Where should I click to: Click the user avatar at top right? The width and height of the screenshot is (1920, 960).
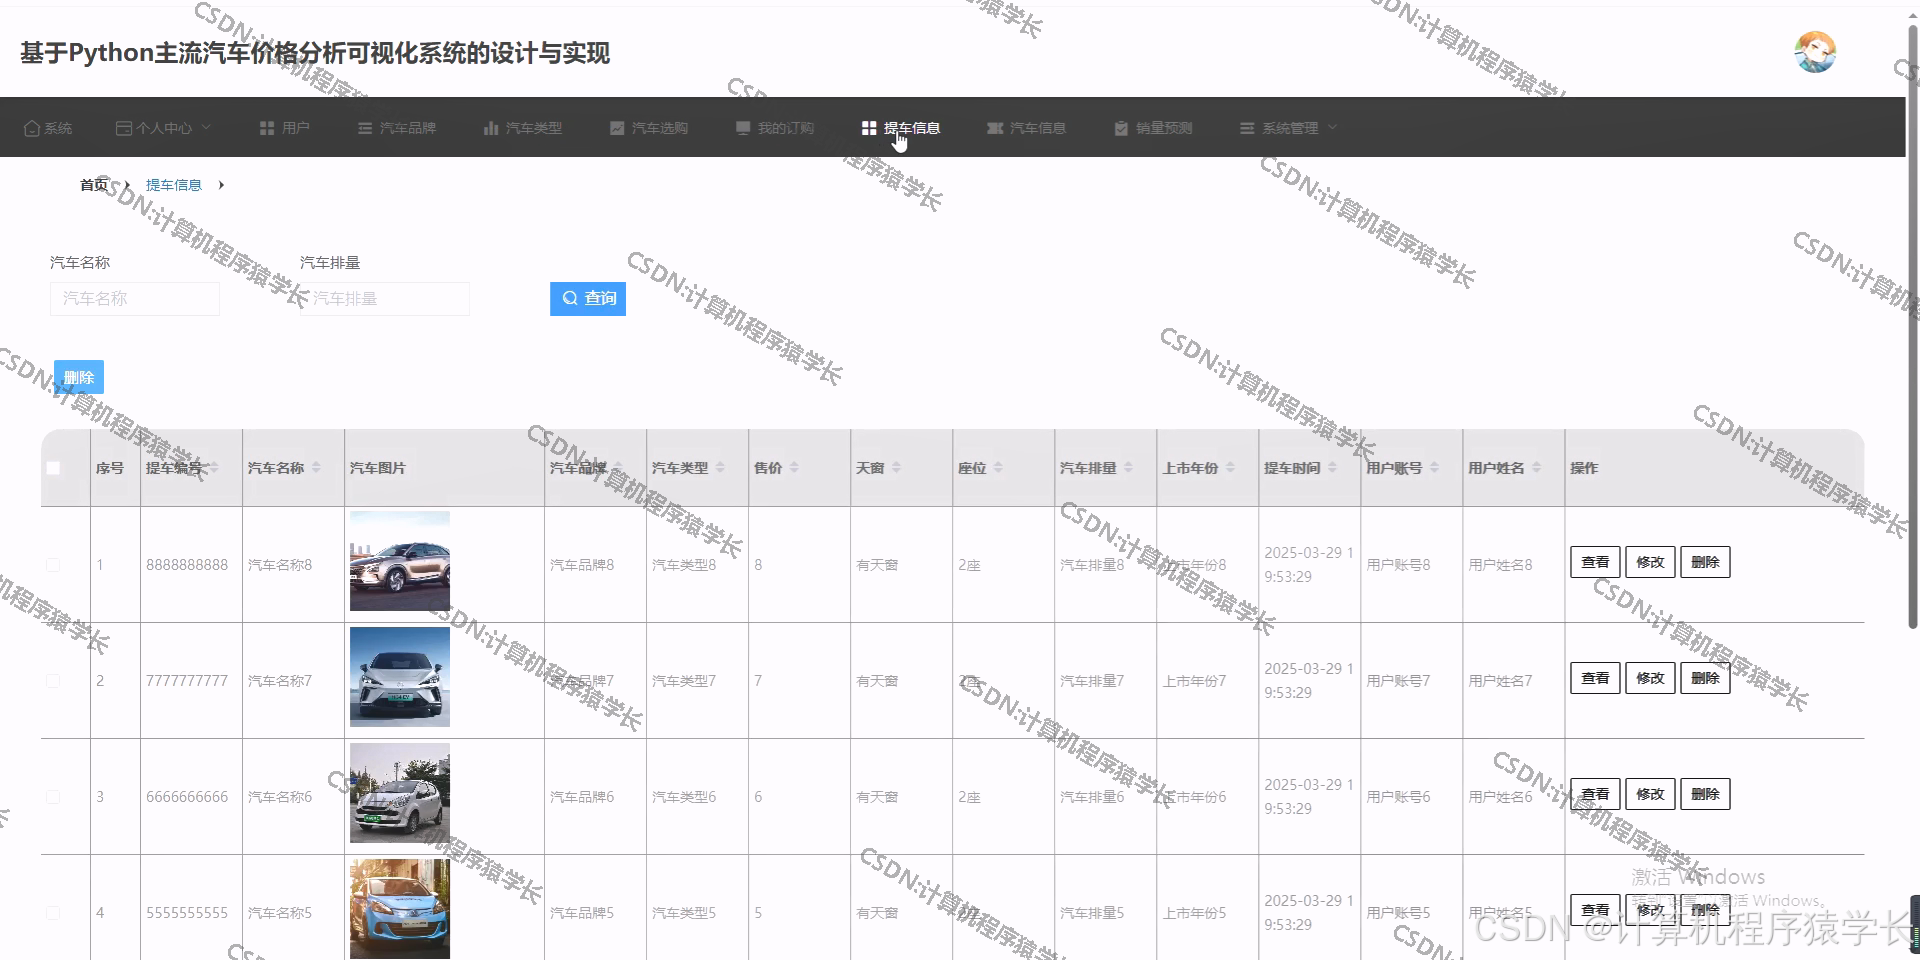[1815, 52]
